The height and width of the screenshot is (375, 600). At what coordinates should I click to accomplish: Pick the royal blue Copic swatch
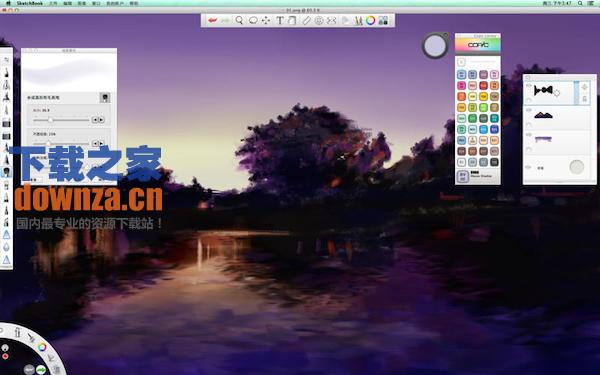click(494, 129)
